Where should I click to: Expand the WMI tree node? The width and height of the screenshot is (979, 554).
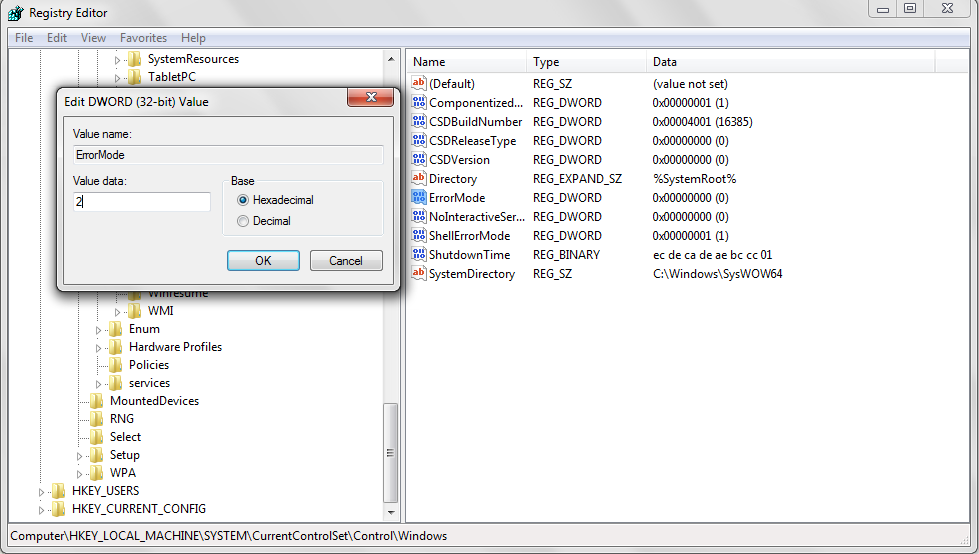(117, 312)
